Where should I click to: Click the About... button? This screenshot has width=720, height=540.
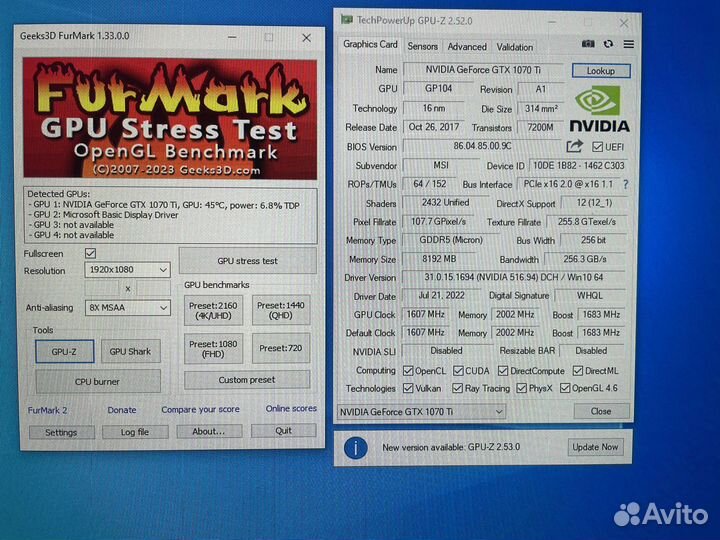[209, 431]
